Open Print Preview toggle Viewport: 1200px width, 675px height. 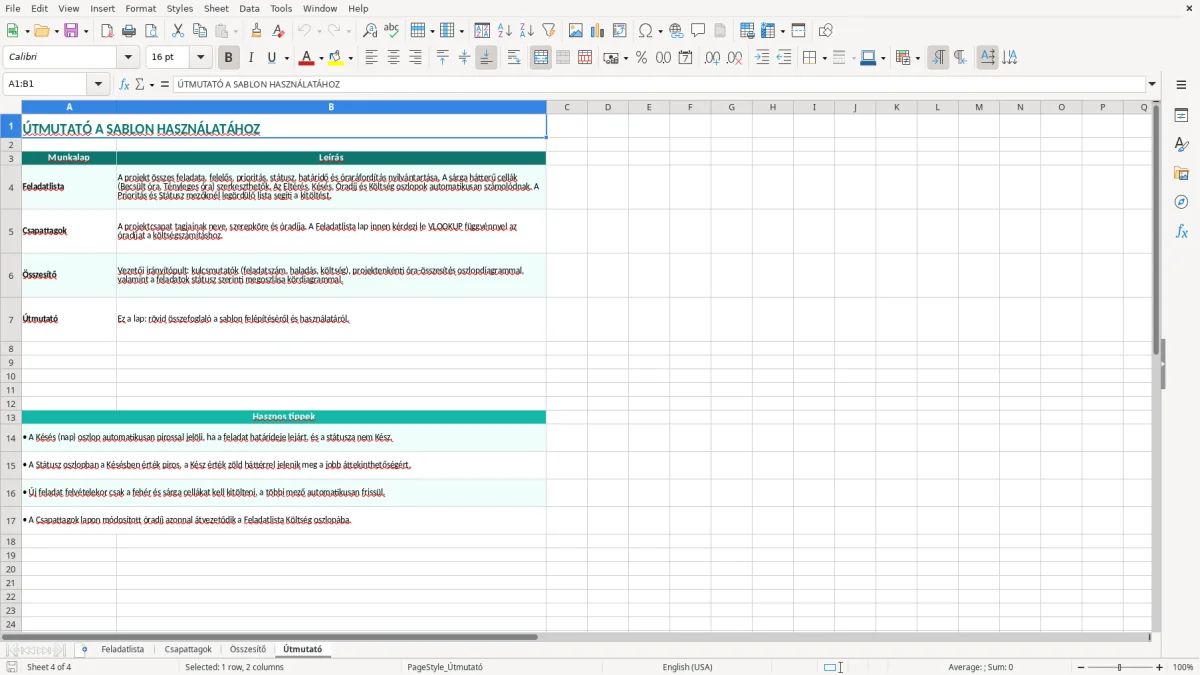pyautogui.click(x=151, y=31)
